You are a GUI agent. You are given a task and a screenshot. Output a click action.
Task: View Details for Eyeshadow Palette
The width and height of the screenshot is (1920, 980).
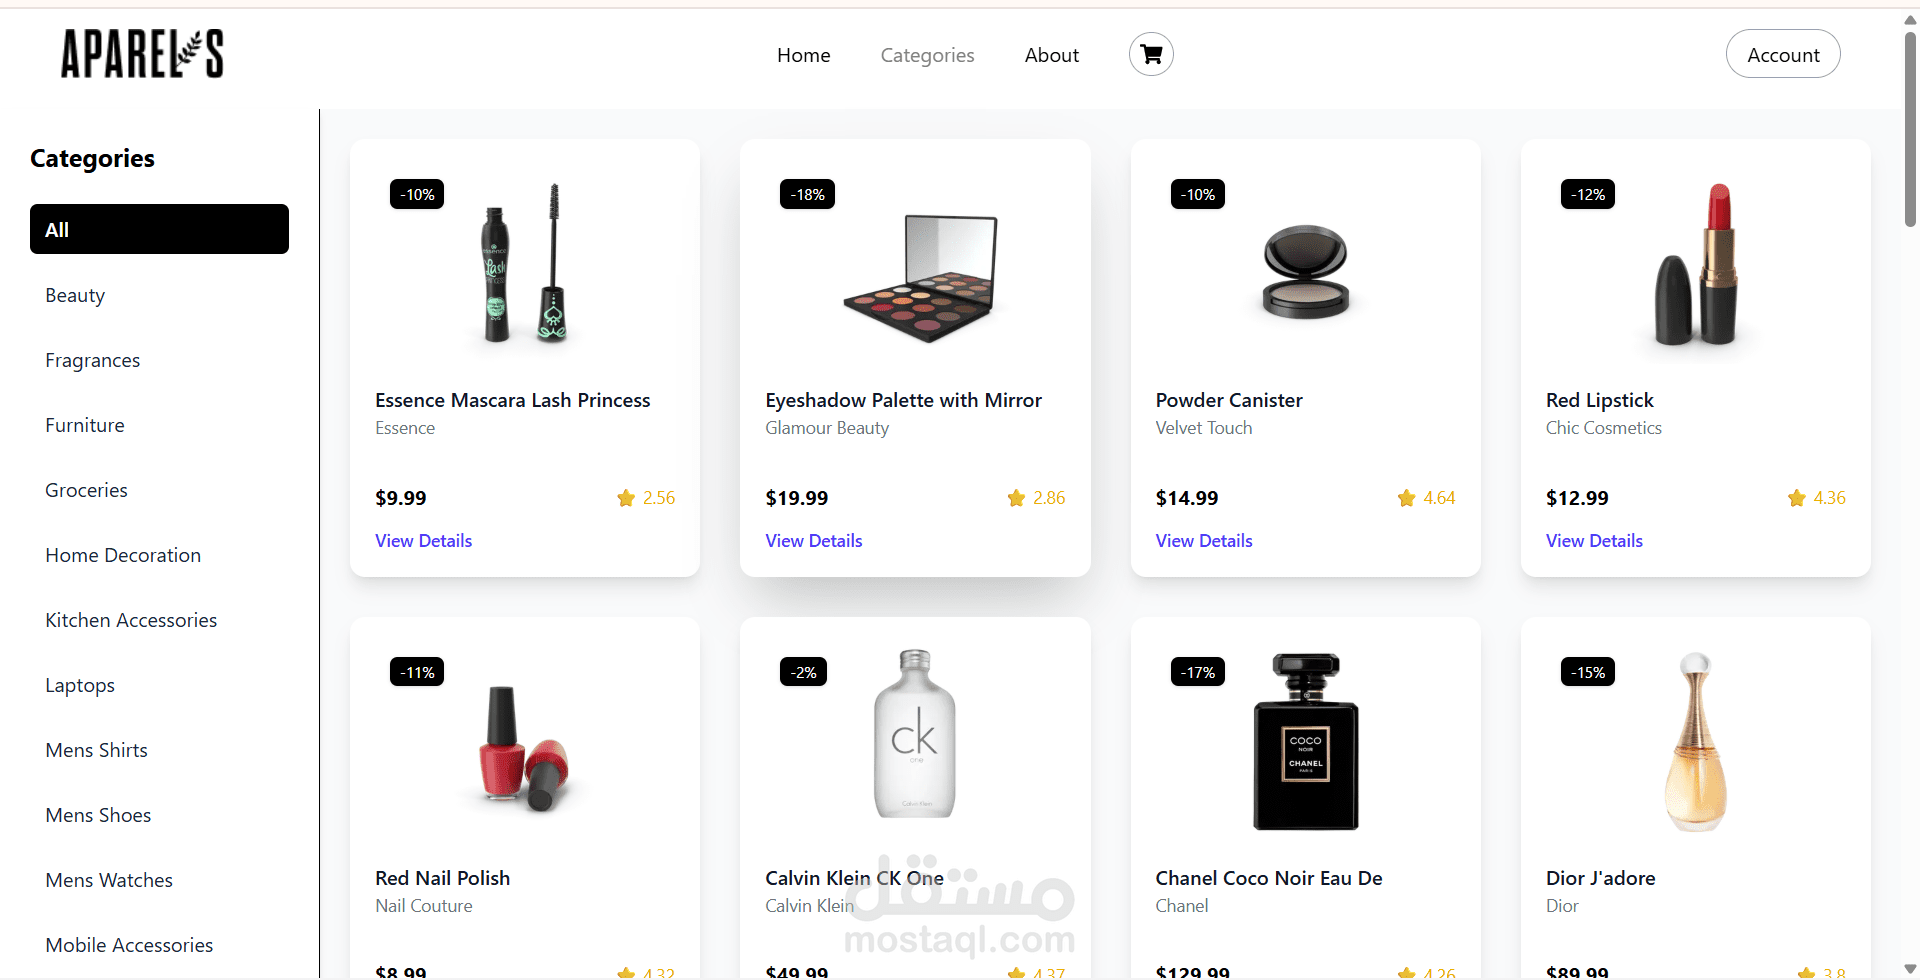(x=813, y=541)
